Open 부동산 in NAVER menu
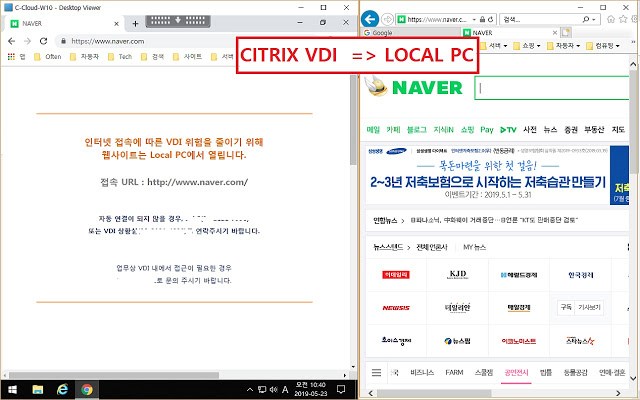Image resolution: width=640 pixels, height=400 pixels. click(594, 130)
